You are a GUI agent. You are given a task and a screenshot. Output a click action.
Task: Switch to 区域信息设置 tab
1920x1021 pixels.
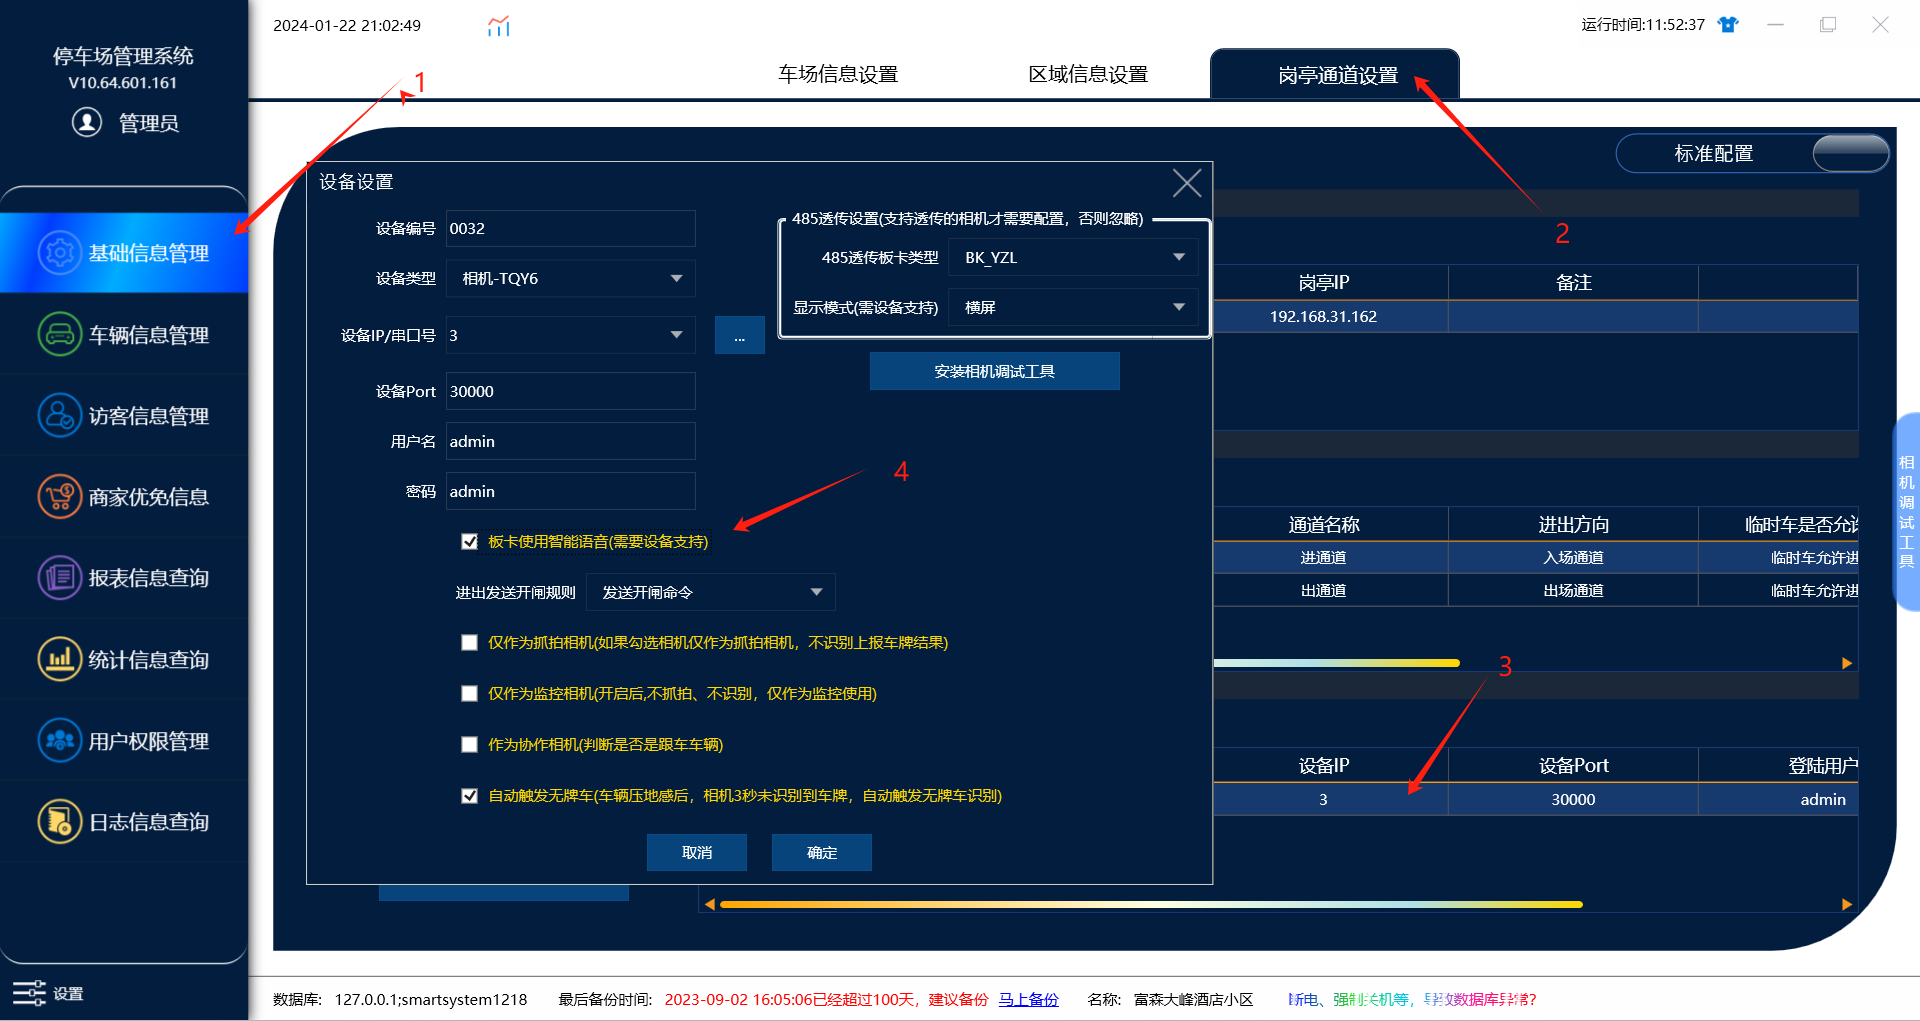(1088, 75)
